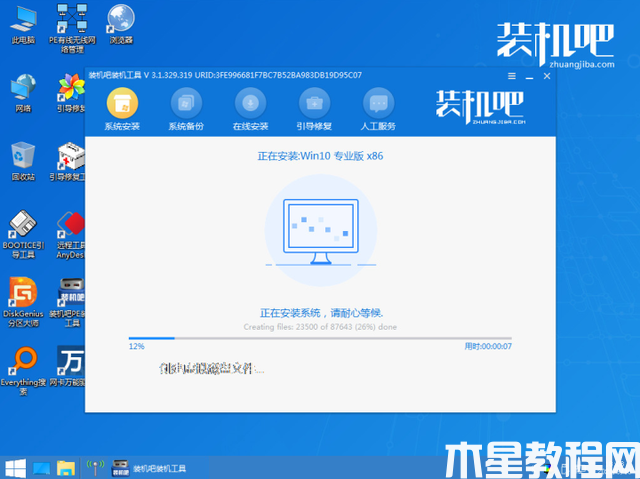Launch the 浏览器 desktop shortcut
640x479 pixels.
(x=121, y=24)
